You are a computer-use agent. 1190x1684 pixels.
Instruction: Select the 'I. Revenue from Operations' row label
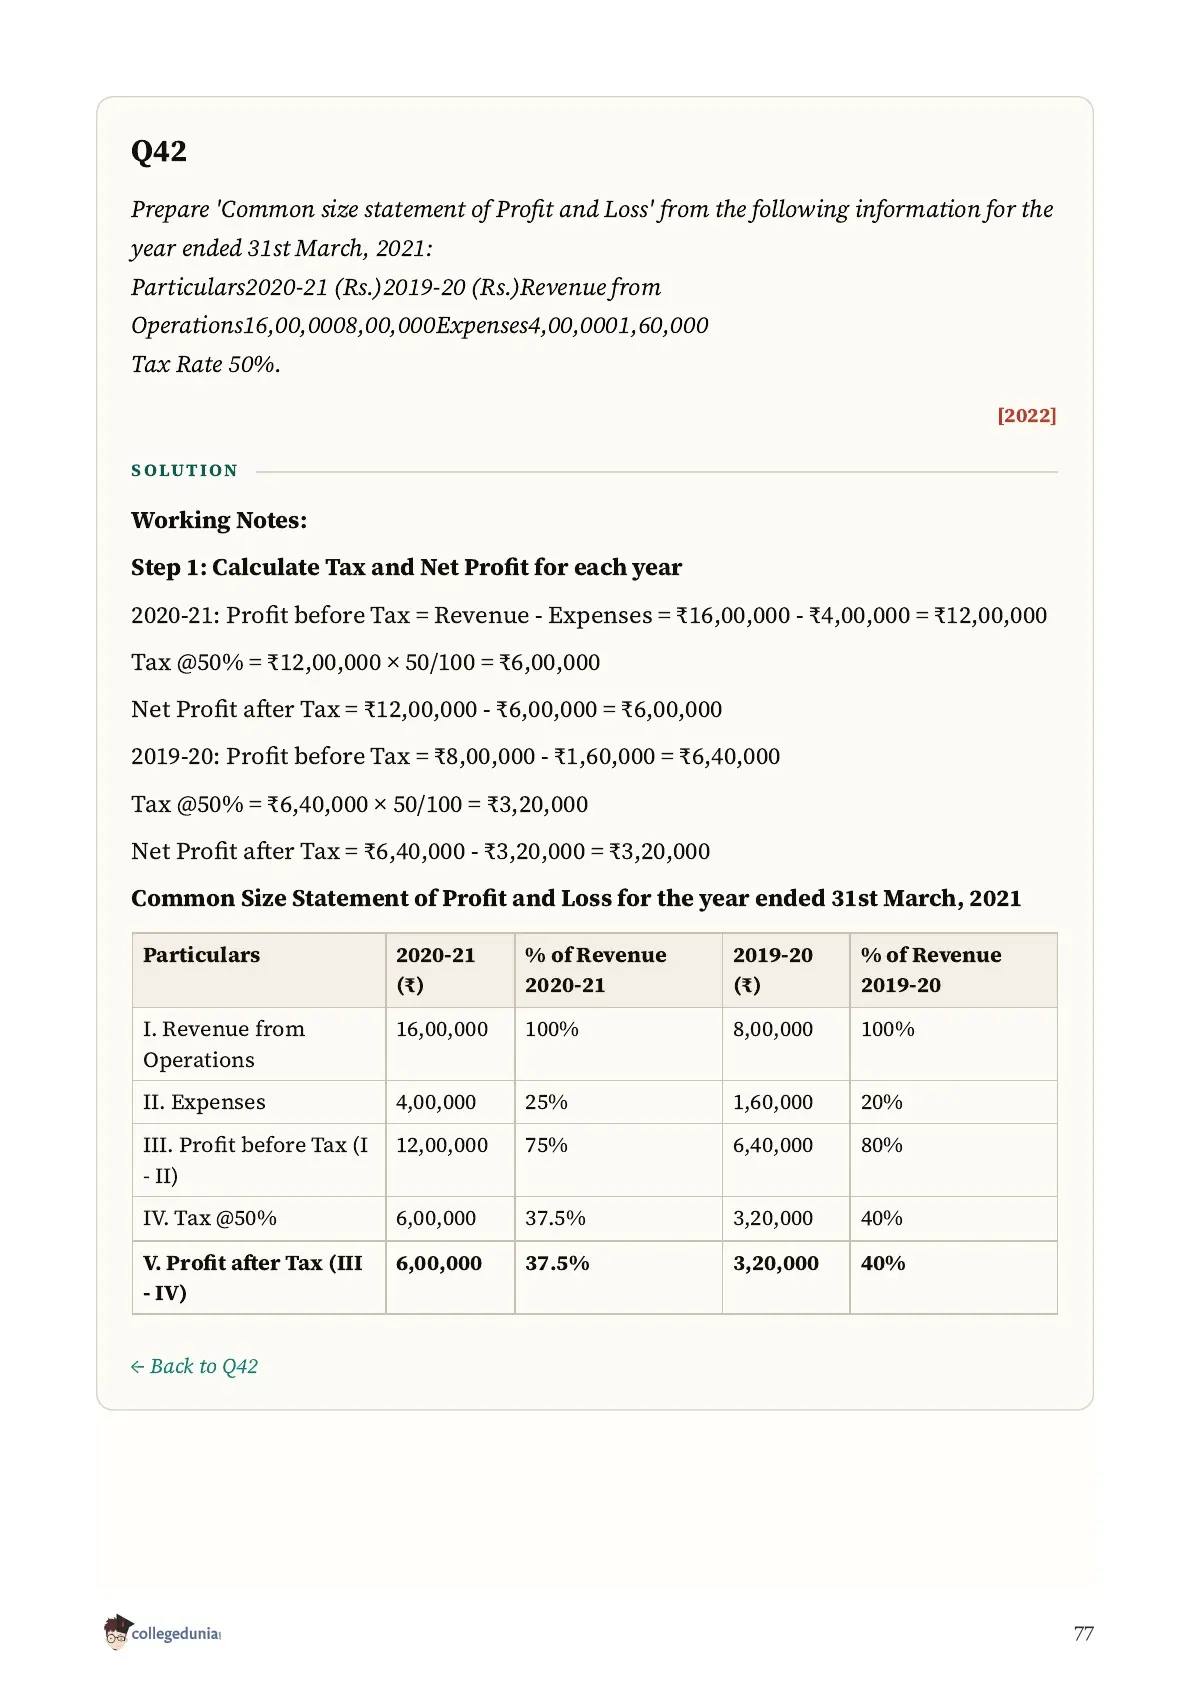[259, 1044]
